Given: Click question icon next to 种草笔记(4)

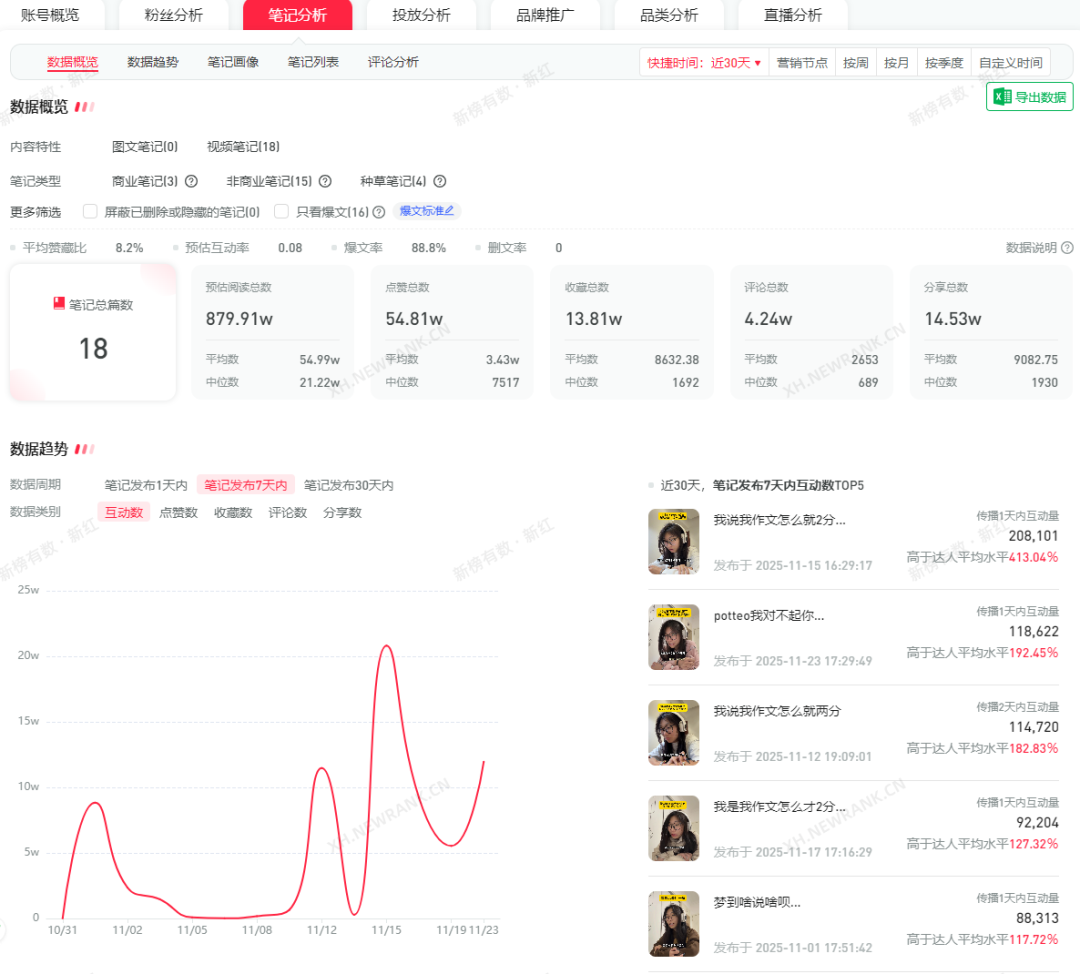Looking at the screenshot, I should [x=440, y=182].
